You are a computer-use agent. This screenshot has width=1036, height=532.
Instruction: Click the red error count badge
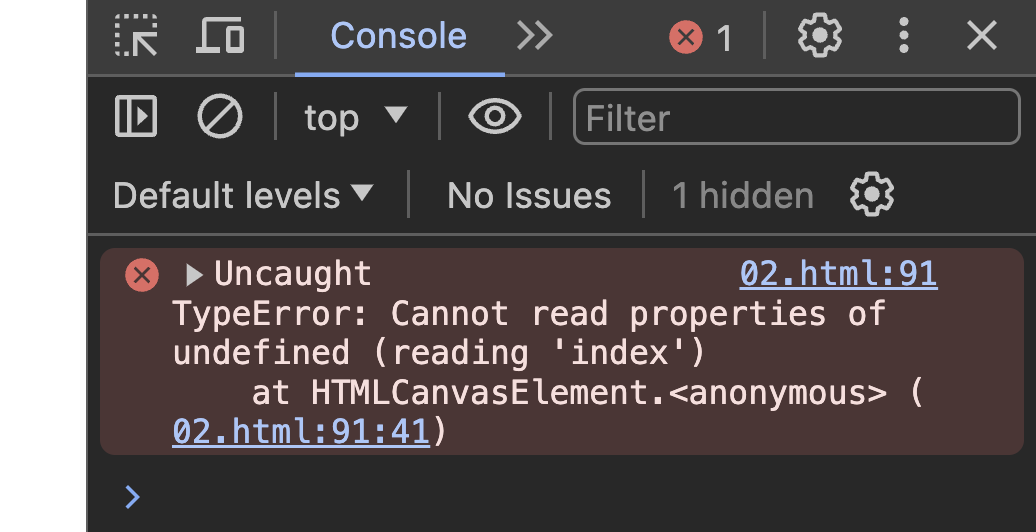tap(700, 37)
